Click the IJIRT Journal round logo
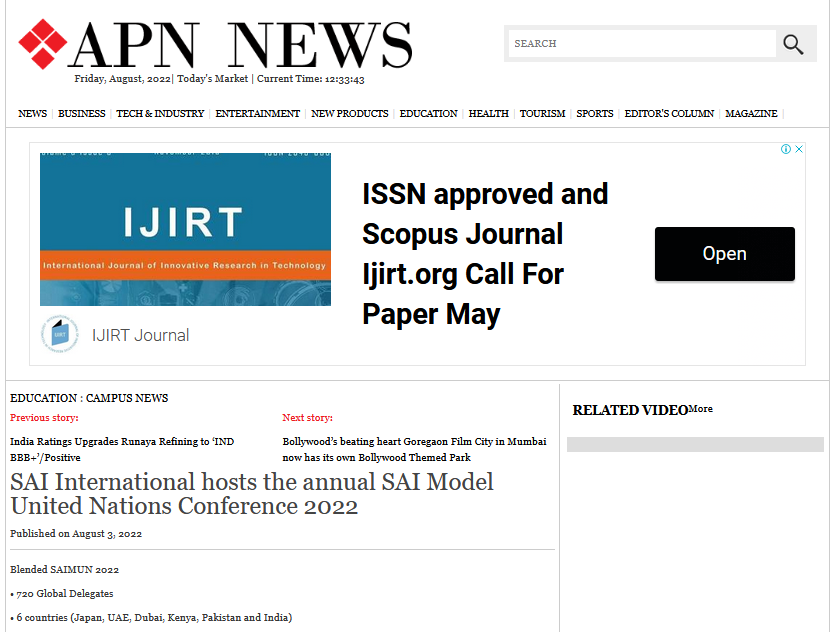833x632 pixels. click(60, 335)
